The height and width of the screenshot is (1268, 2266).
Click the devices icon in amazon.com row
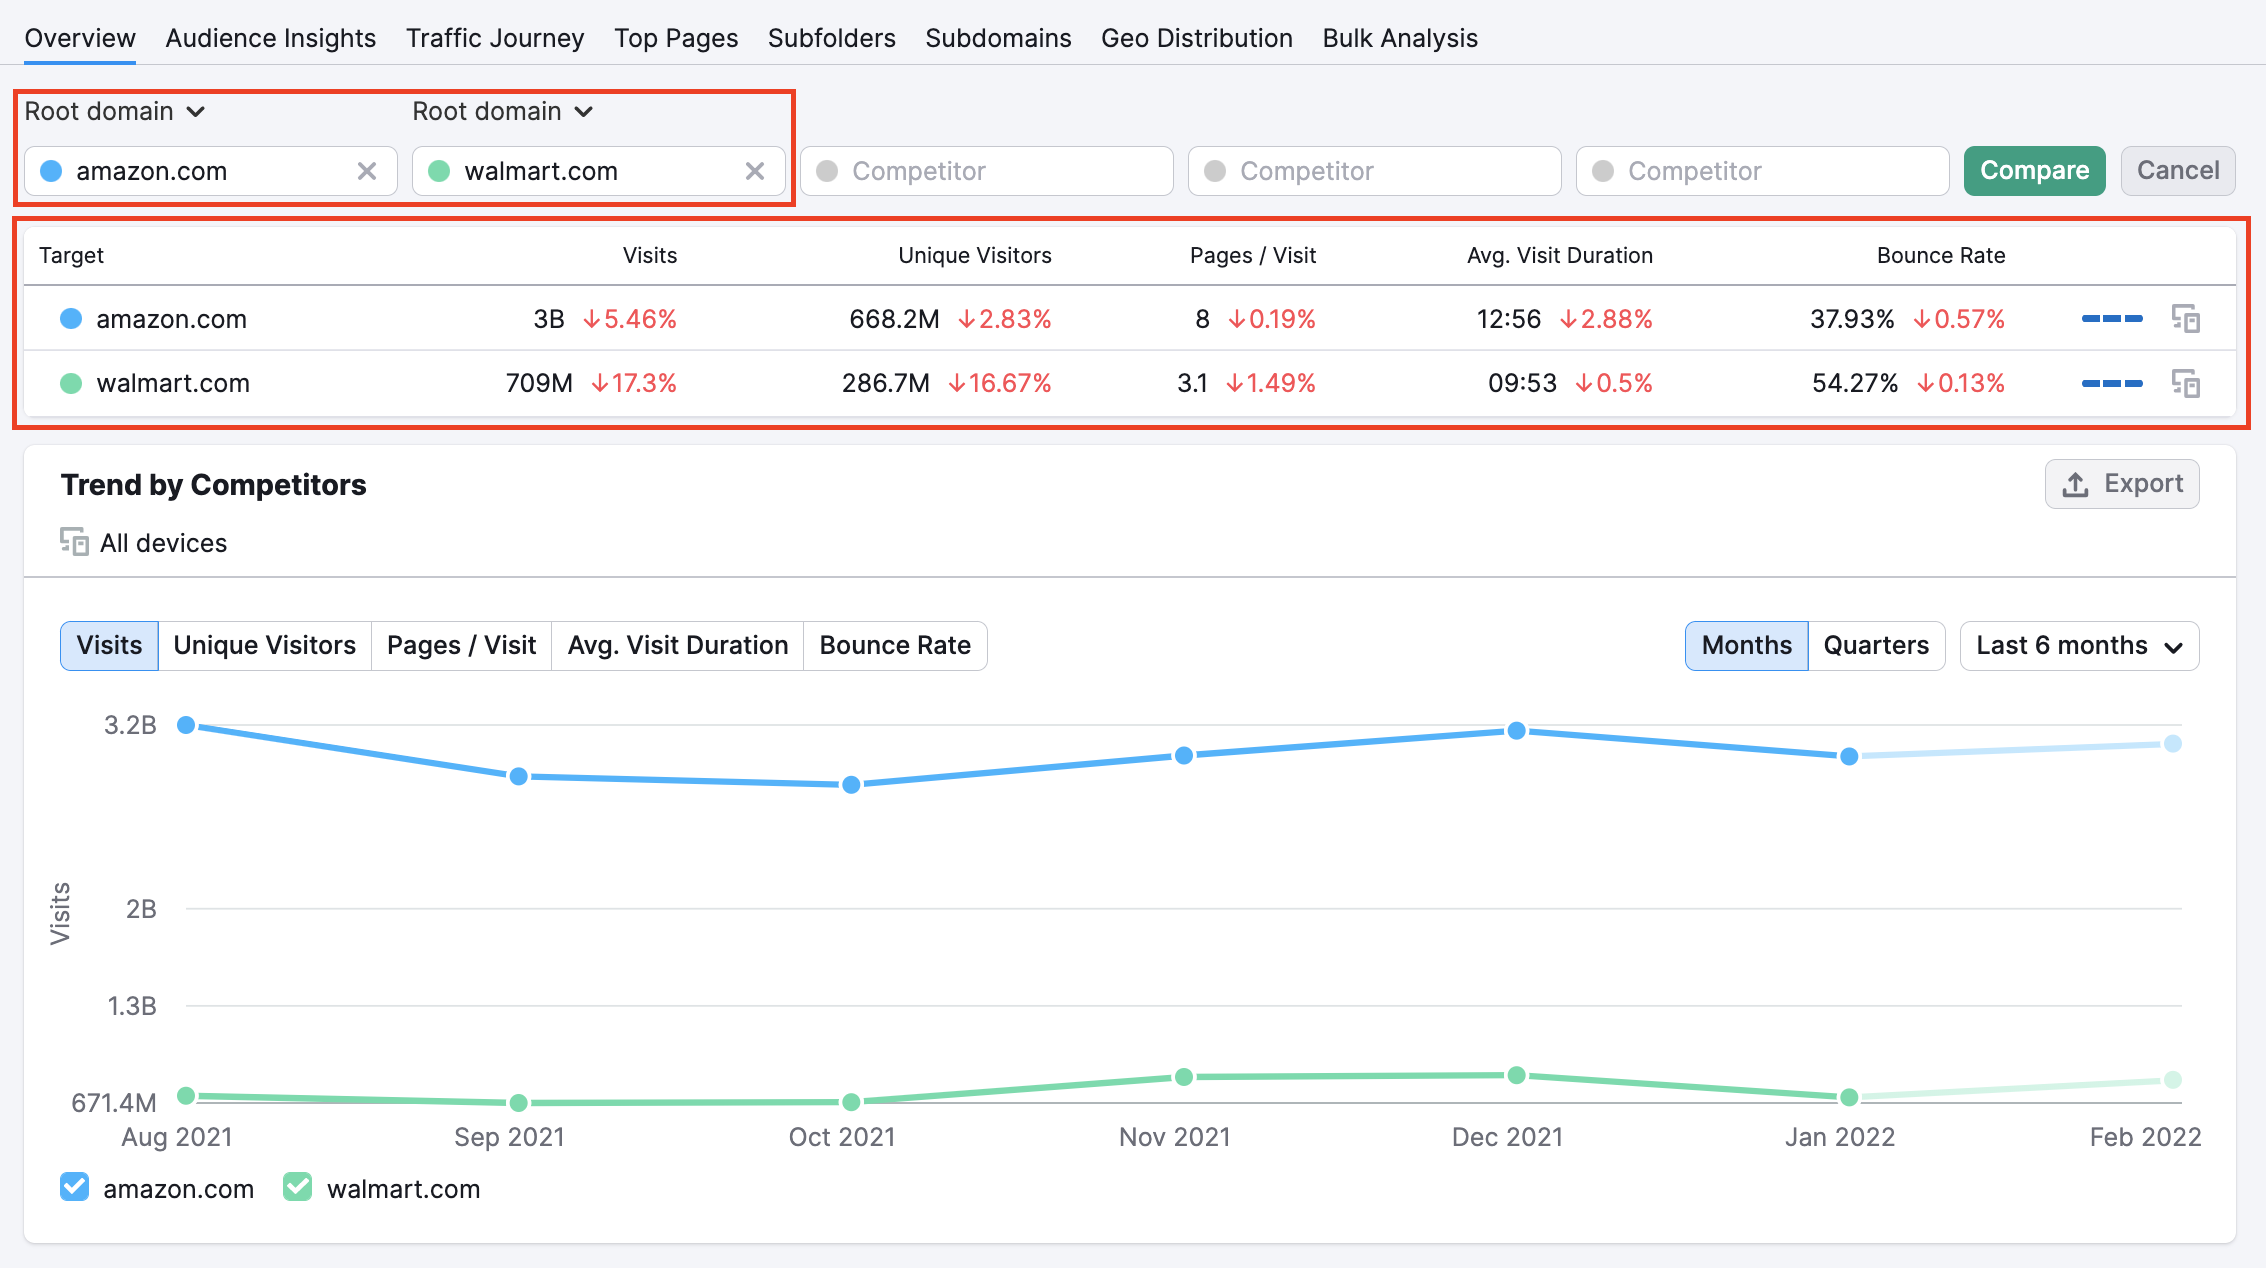[2186, 319]
